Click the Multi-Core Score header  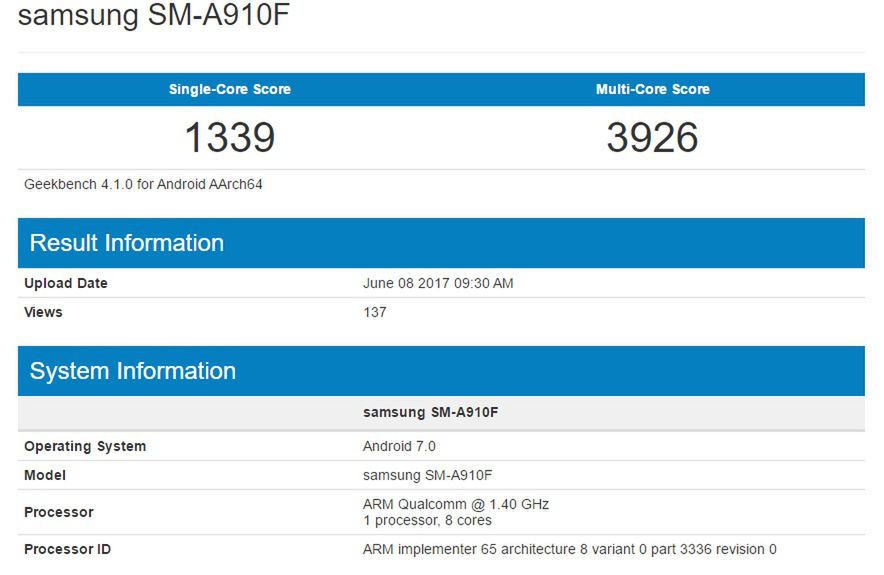coord(653,89)
